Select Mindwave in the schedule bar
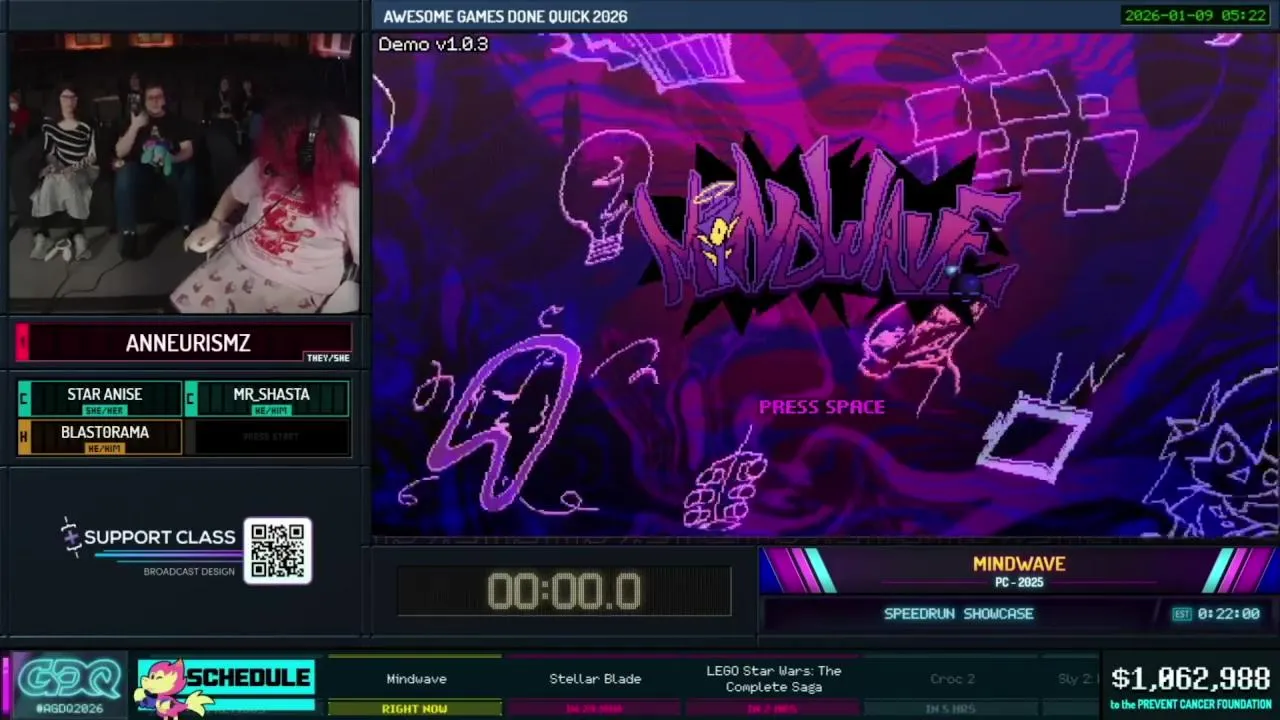Viewport: 1280px width, 720px height. tap(416, 679)
